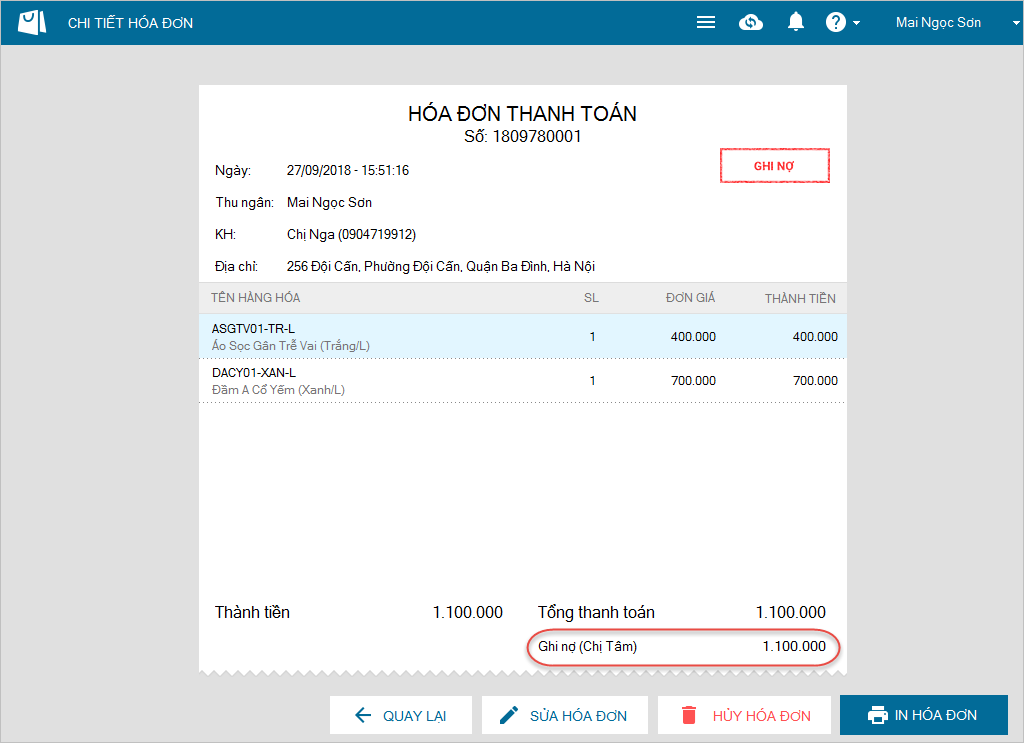
Task: Click the shopping bag app logo
Action: (32, 22)
